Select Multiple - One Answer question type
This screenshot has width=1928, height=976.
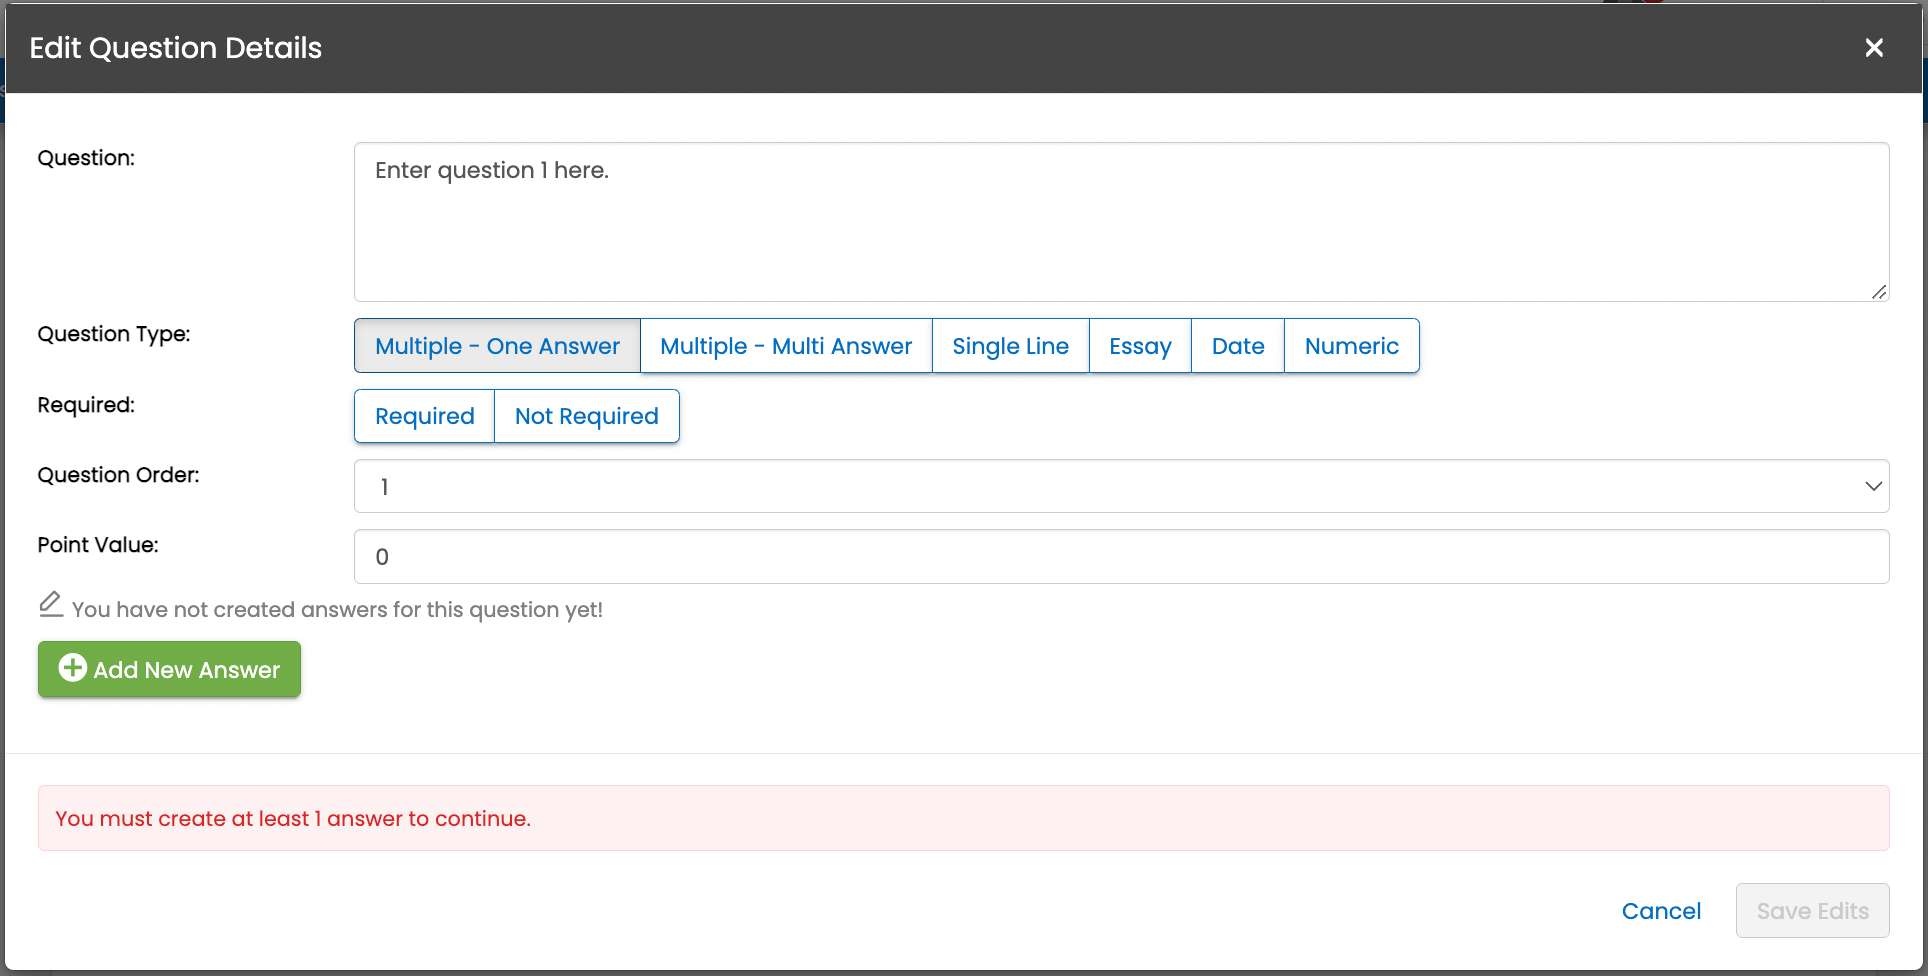(x=497, y=346)
